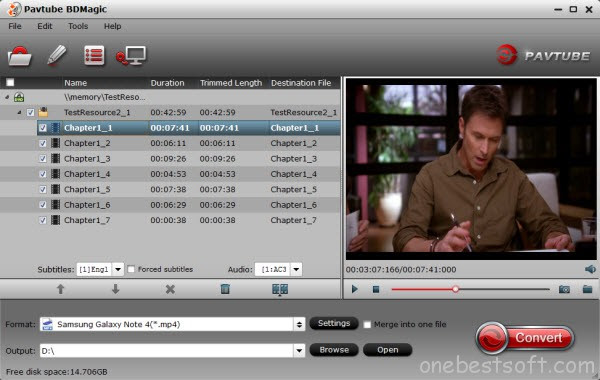Uncheck the Chapter1_3 checkbox
The width and height of the screenshot is (600, 380).
(x=43, y=158)
